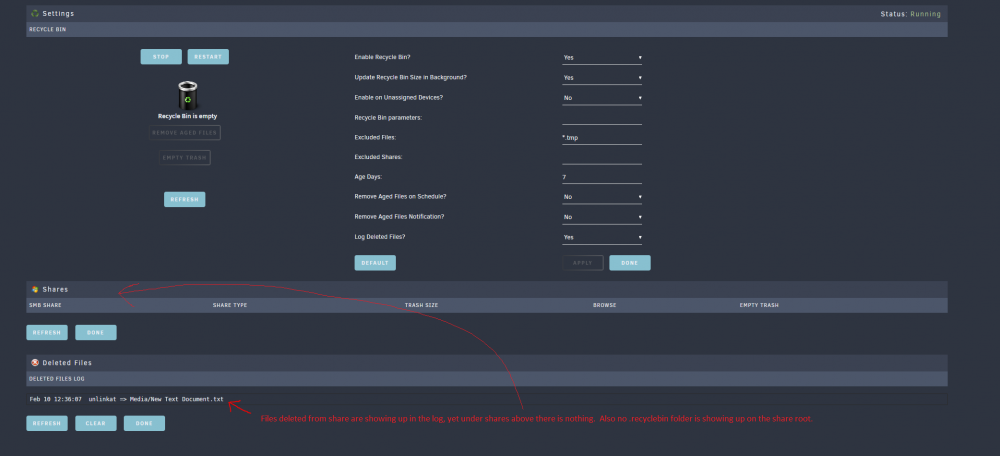This screenshot has width=1000, height=456.
Task: Refresh the Shares list
Action: 47,332
